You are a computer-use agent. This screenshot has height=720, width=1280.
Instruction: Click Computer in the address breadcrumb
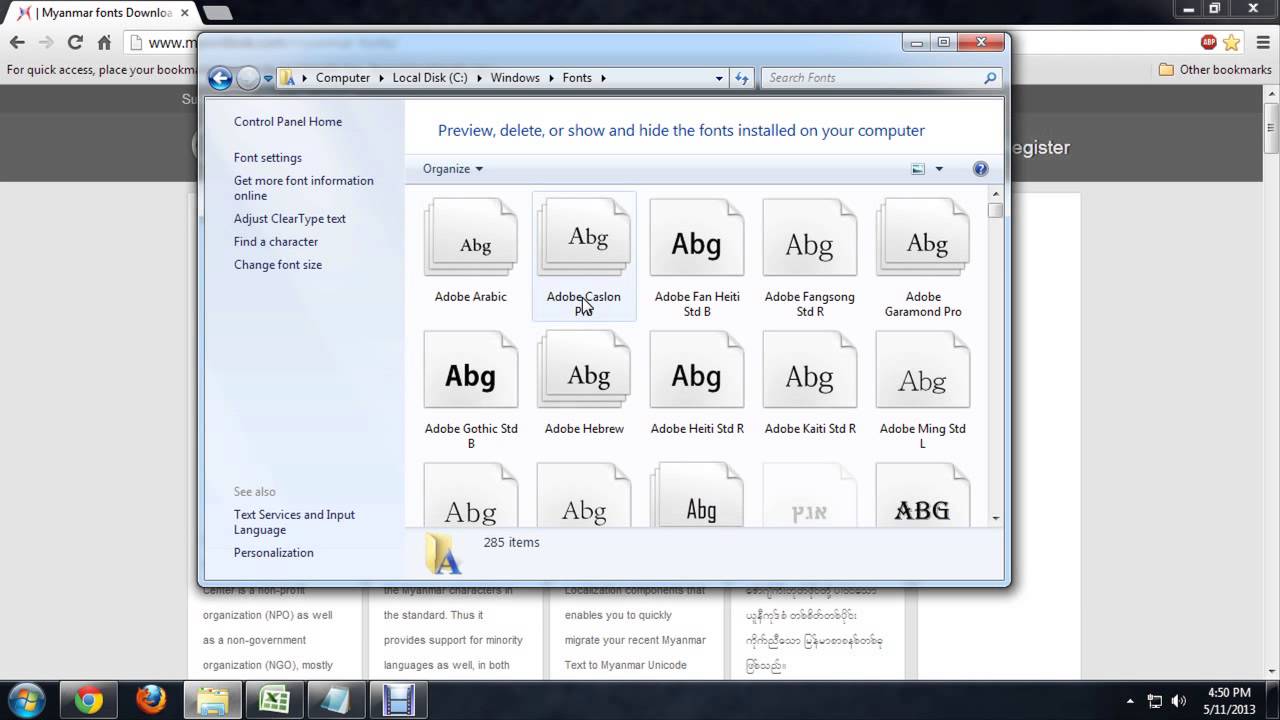coord(343,78)
